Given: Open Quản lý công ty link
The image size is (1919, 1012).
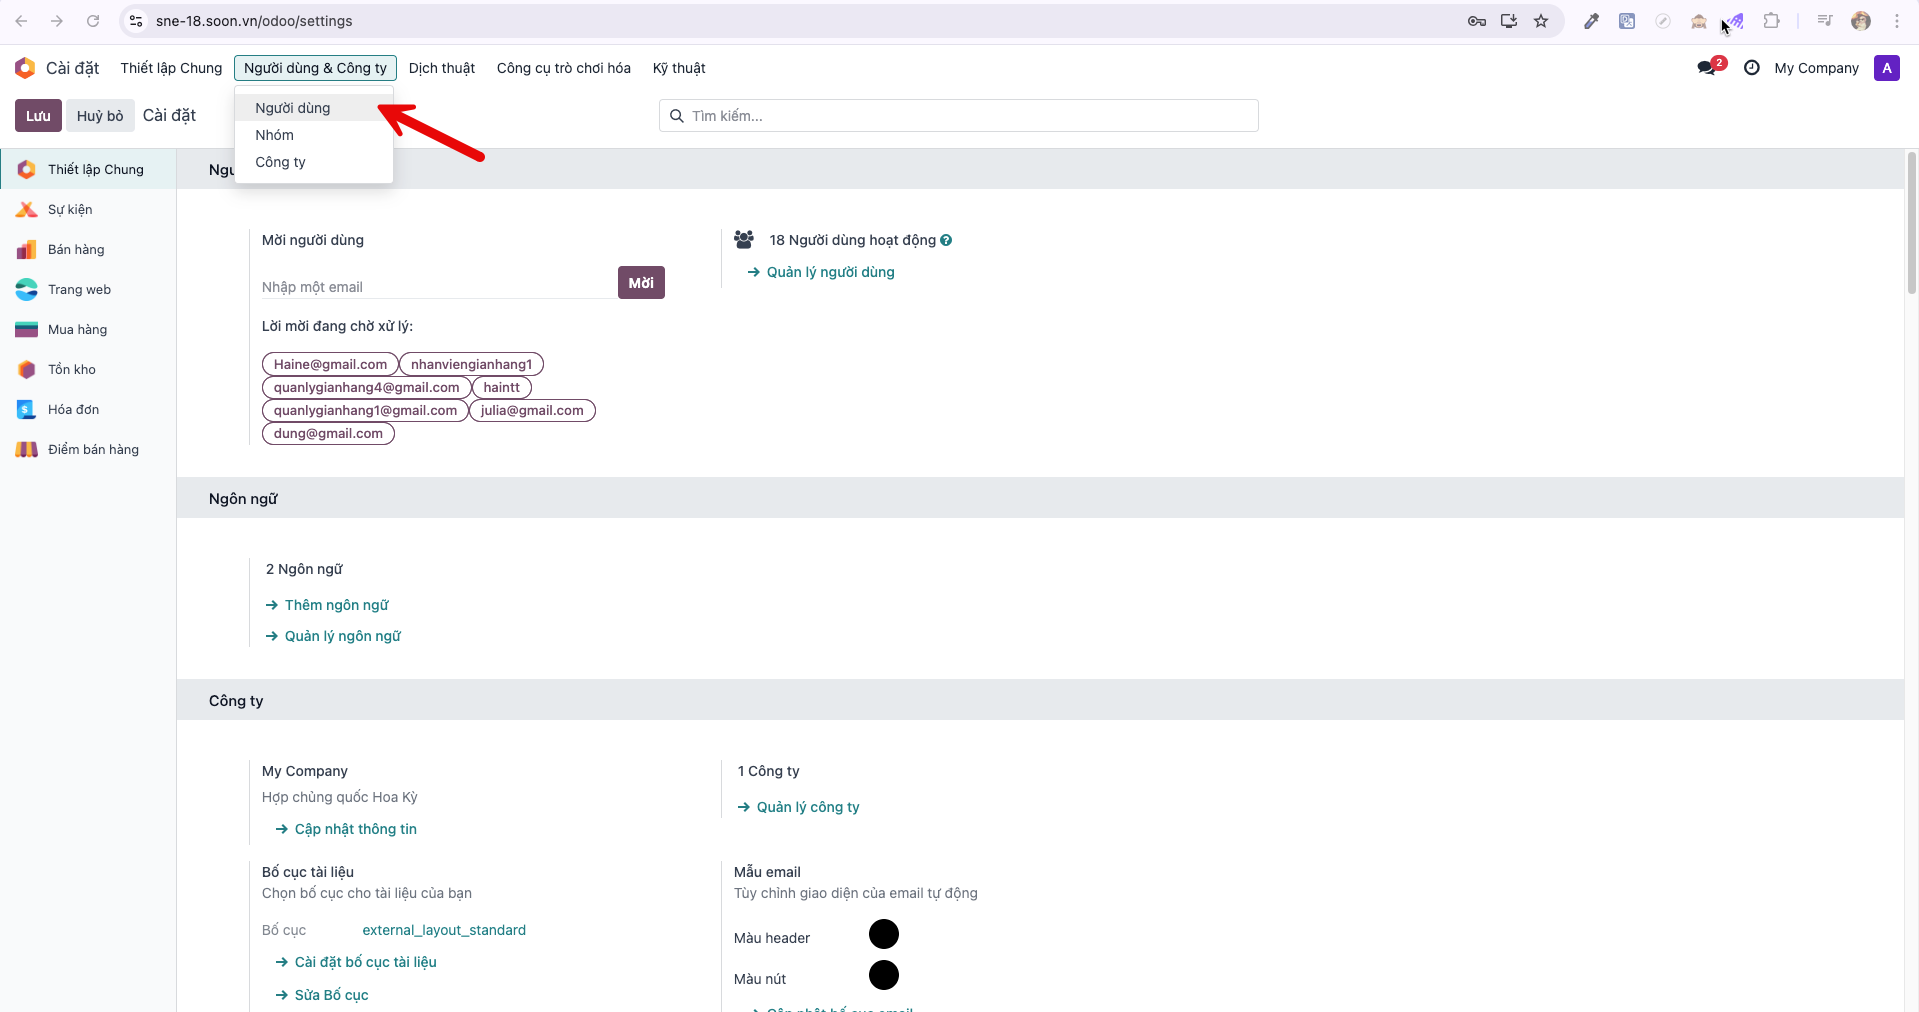Looking at the screenshot, I should click(x=808, y=807).
